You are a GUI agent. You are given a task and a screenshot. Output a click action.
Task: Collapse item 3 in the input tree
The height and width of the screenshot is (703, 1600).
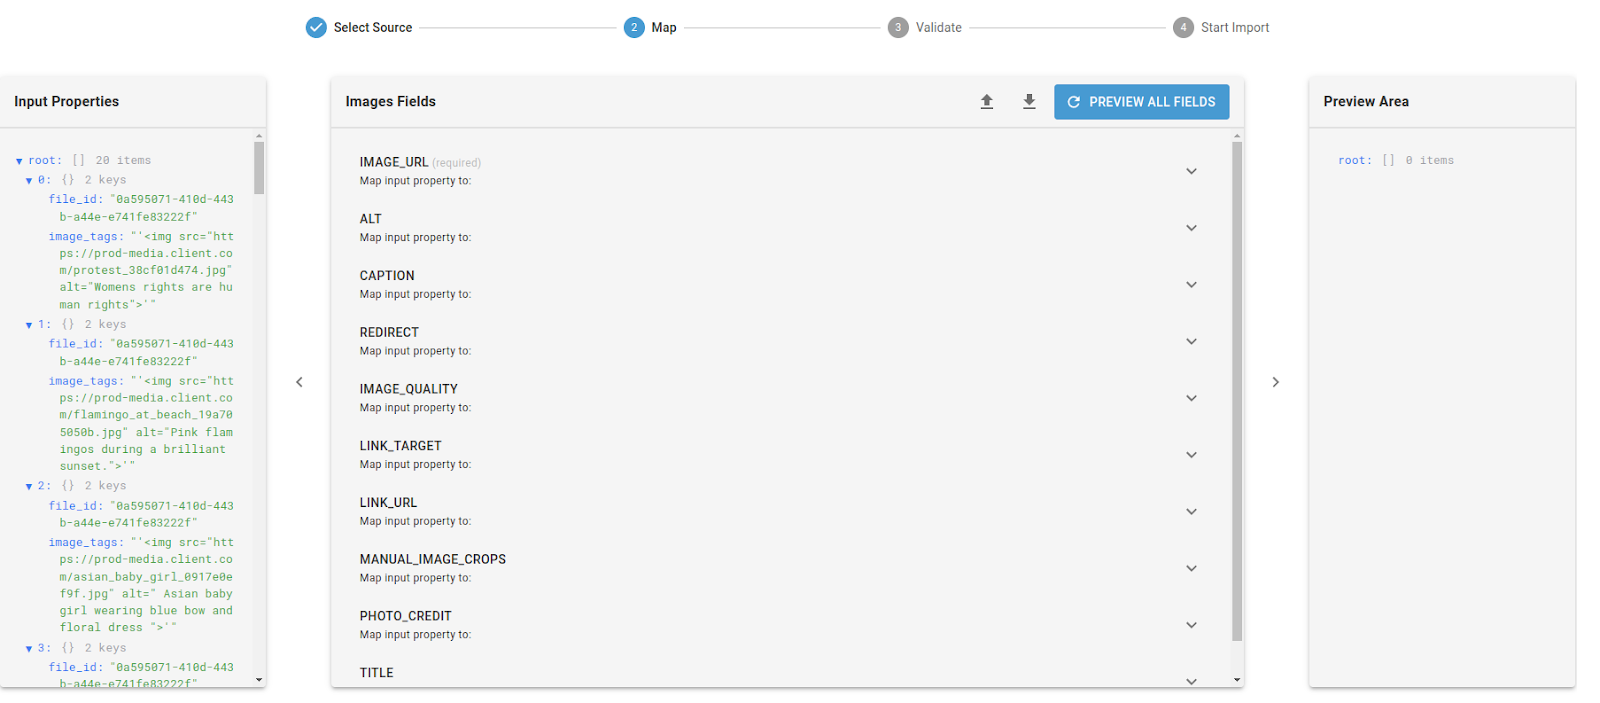pos(29,649)
